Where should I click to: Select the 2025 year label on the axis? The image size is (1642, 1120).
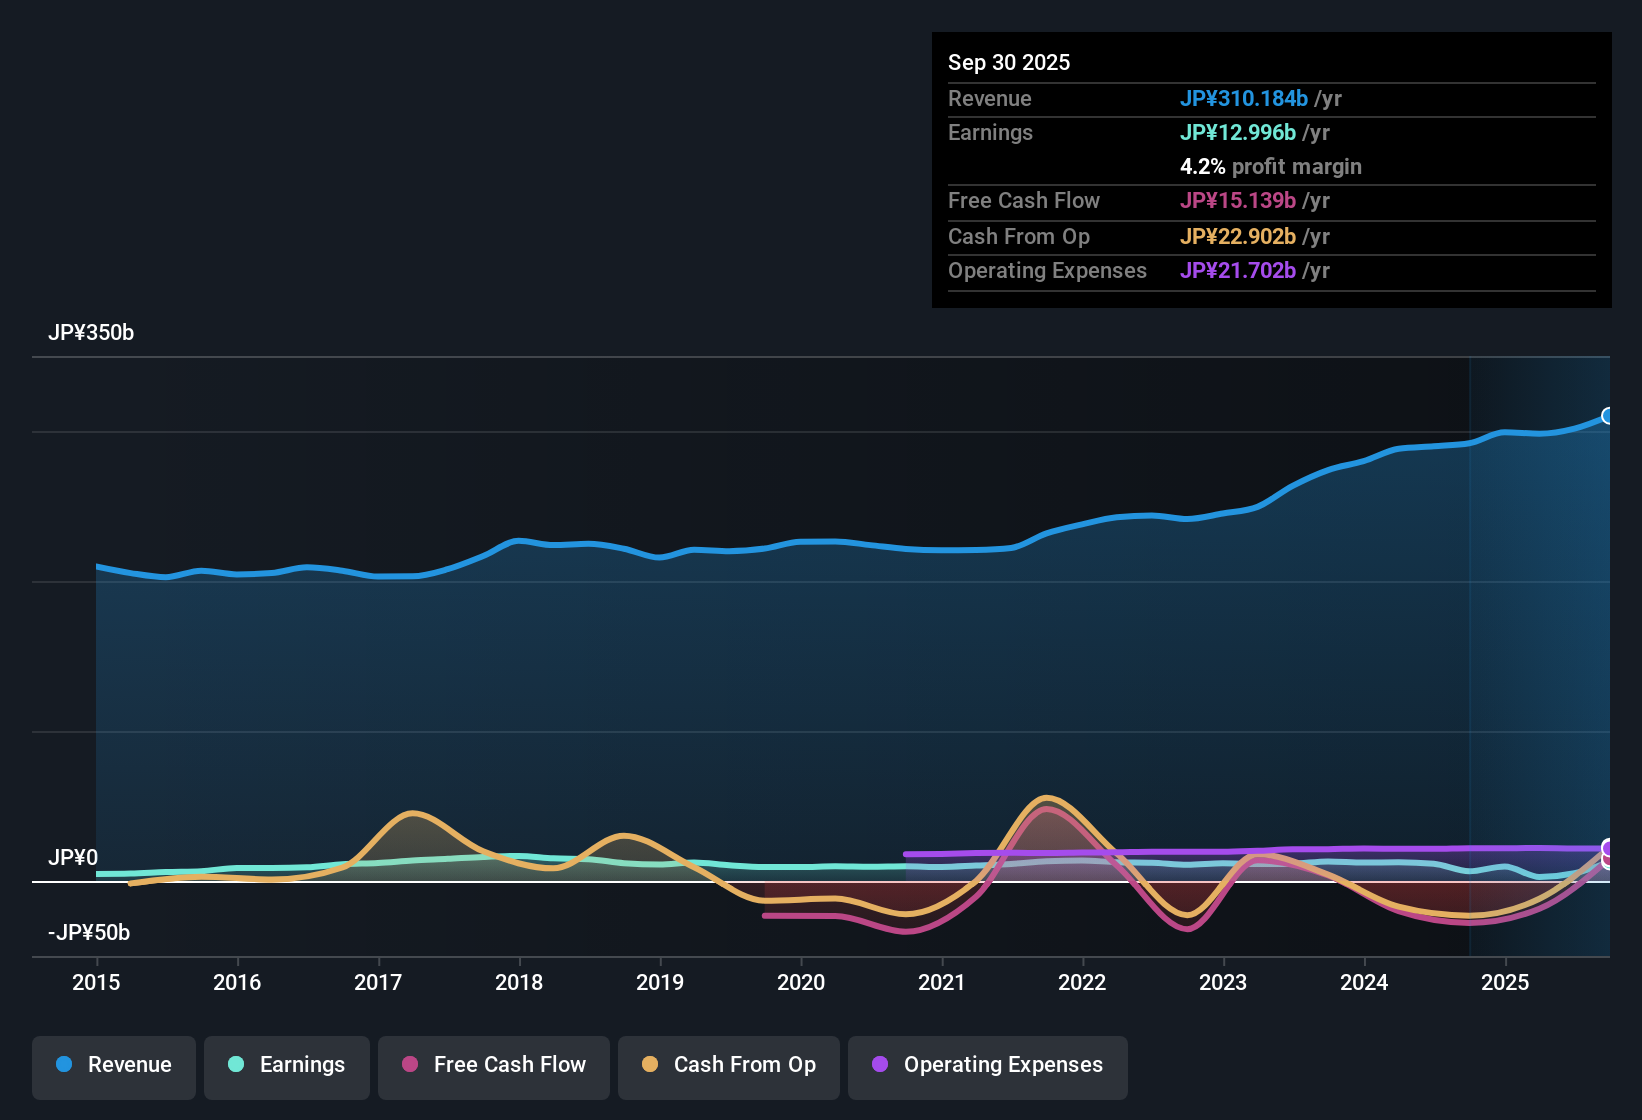click(x=1506, y=983)
